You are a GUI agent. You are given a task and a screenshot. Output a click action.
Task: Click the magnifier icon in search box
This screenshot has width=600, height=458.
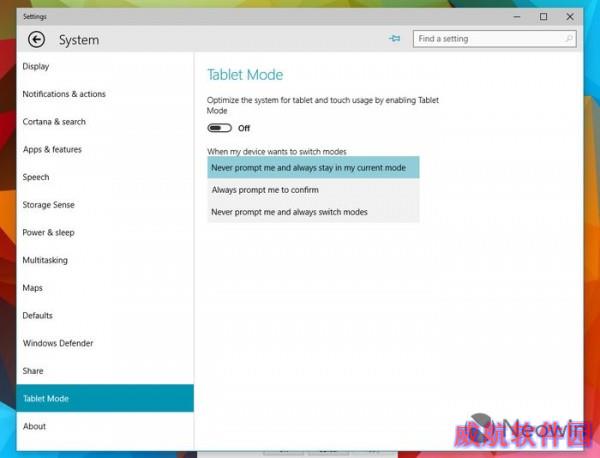[569, 39]
